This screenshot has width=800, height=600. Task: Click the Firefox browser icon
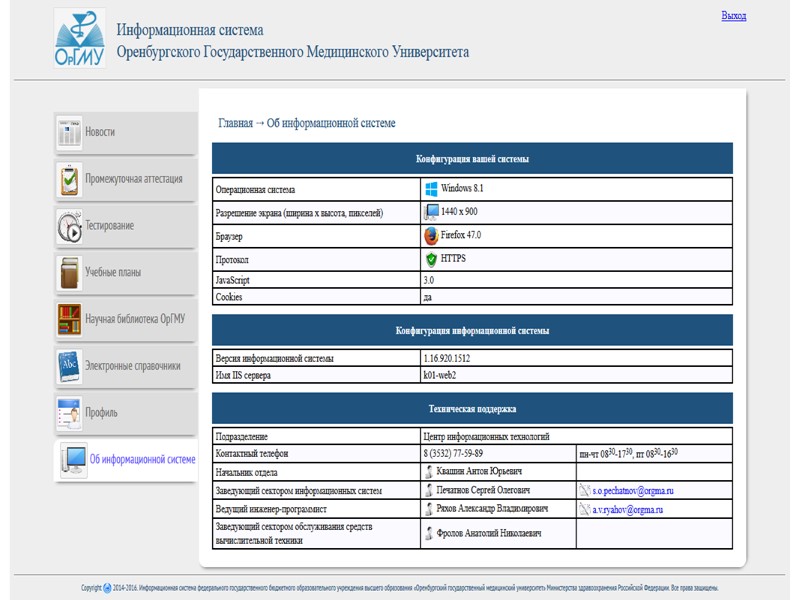431,236
